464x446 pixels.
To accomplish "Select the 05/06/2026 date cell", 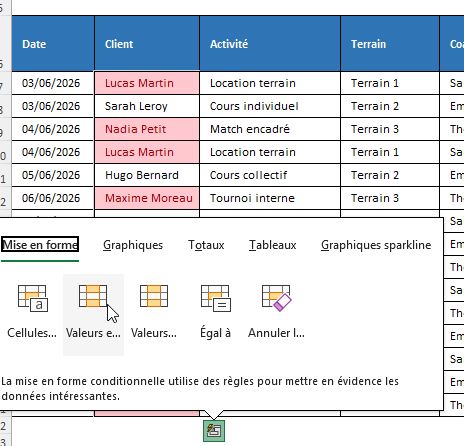I will (x=53, y=175).
